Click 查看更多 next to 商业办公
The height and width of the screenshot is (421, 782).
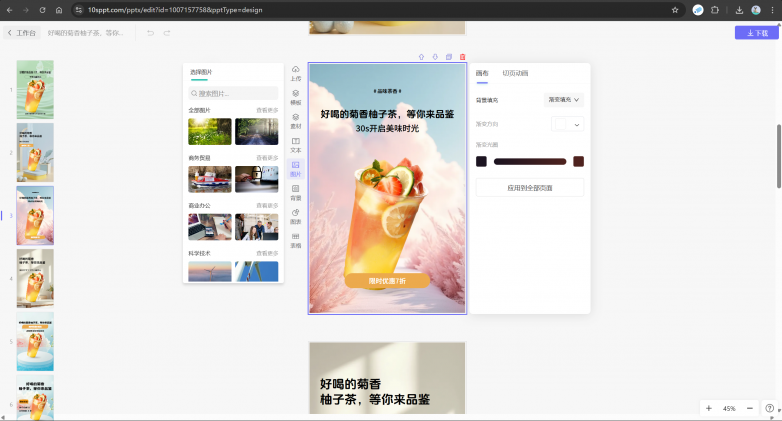pos(267,206)
